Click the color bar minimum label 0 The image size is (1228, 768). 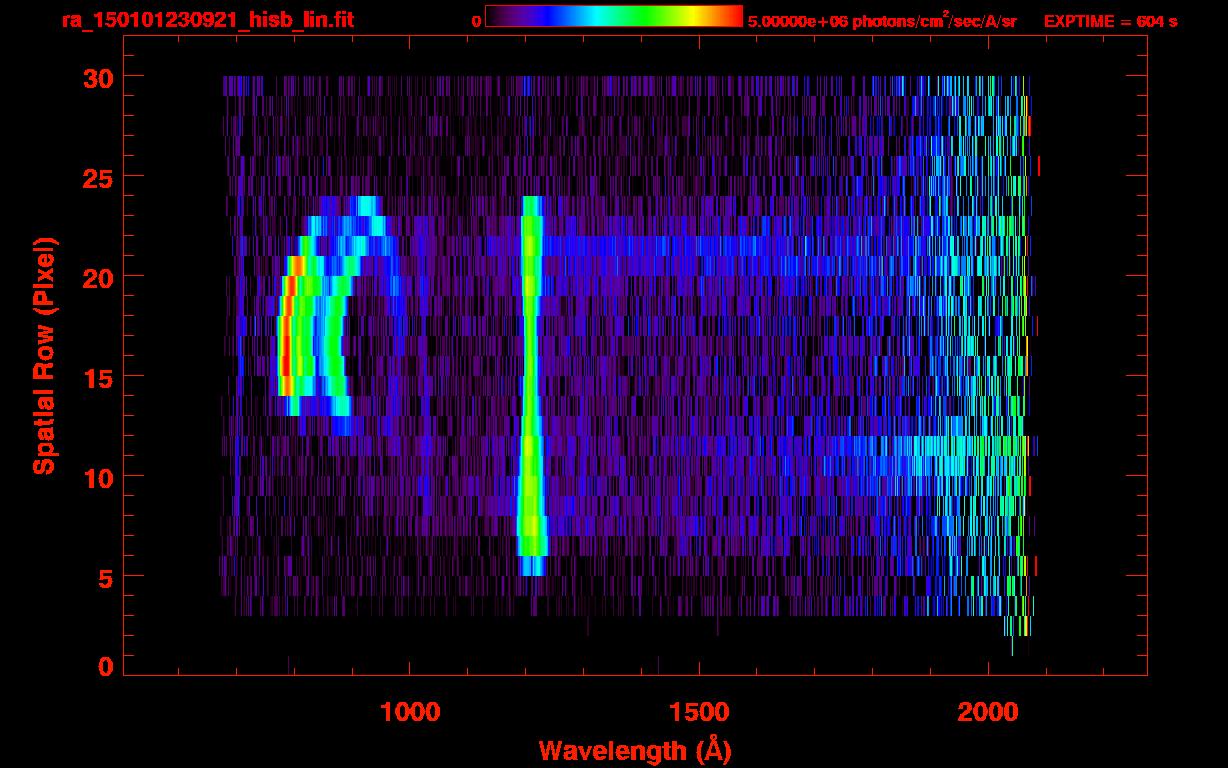(476, 21)
